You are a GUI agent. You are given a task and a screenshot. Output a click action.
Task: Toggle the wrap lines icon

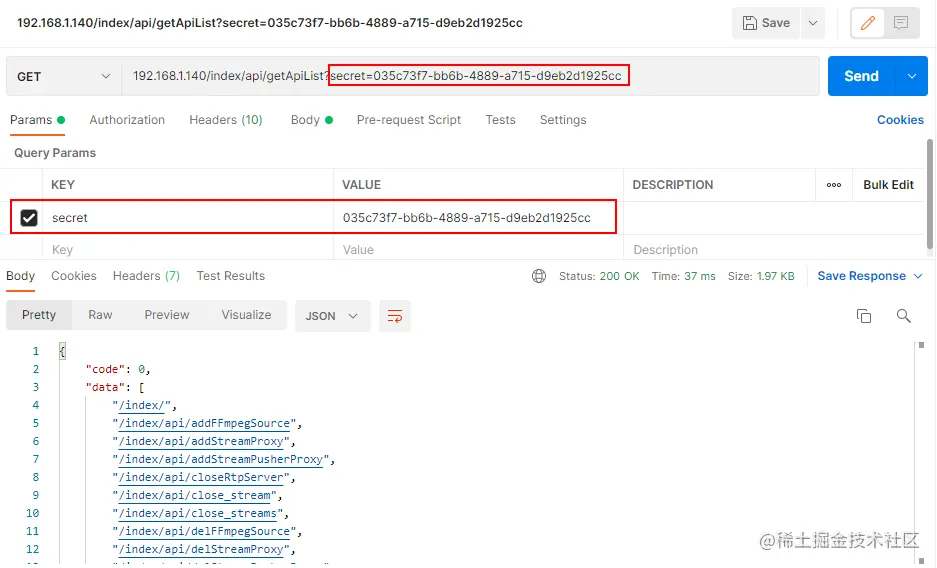tap(395, 316)
